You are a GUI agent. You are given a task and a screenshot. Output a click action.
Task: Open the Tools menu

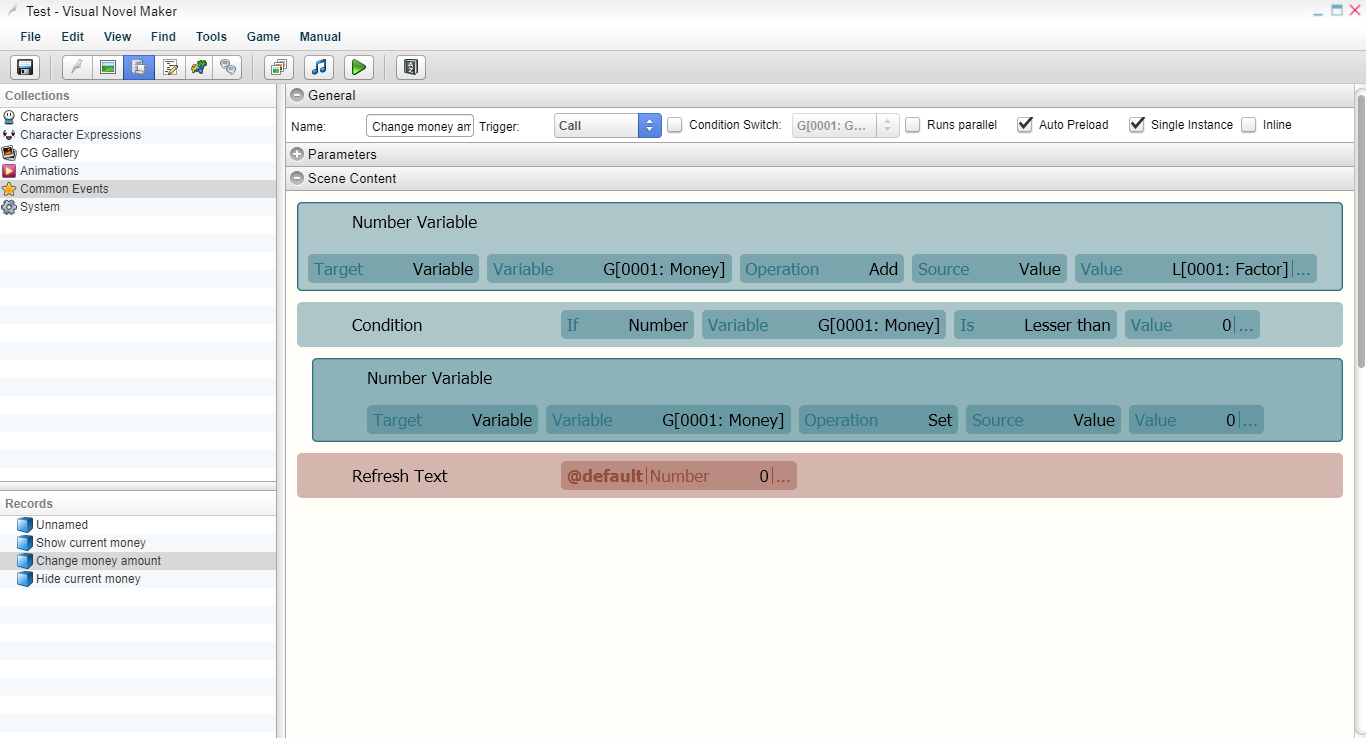211,37
